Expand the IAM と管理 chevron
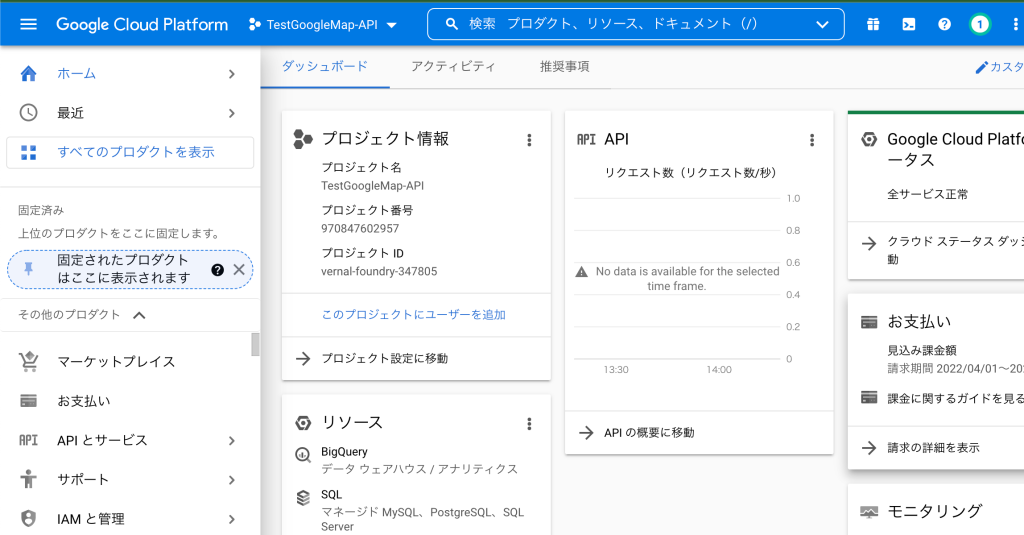Screen dimensions: 1024x535 point(232,519)
